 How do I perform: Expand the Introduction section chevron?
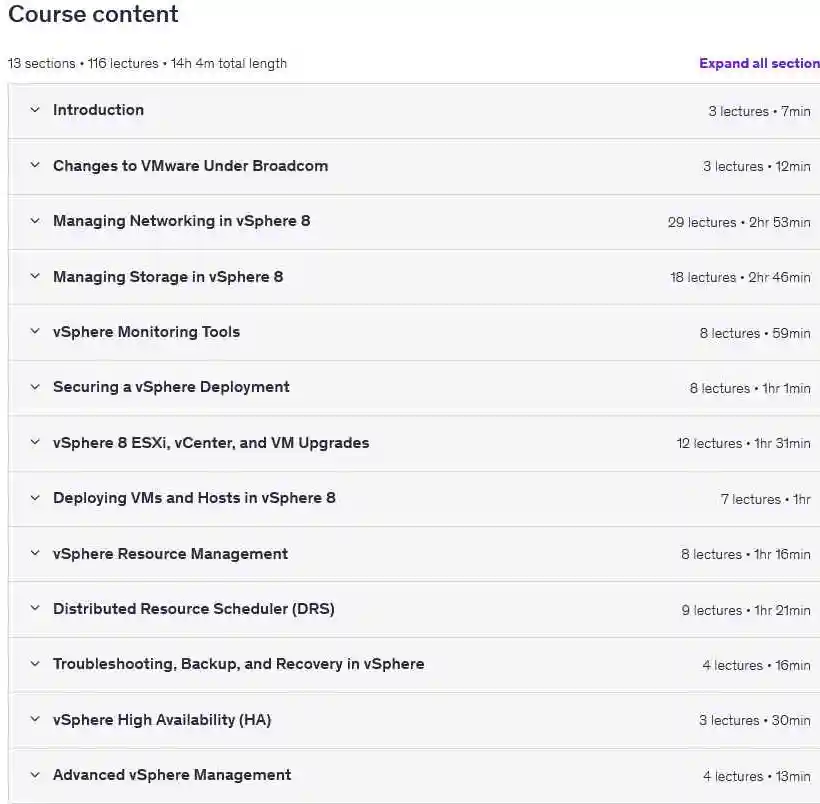coord(35,110)
